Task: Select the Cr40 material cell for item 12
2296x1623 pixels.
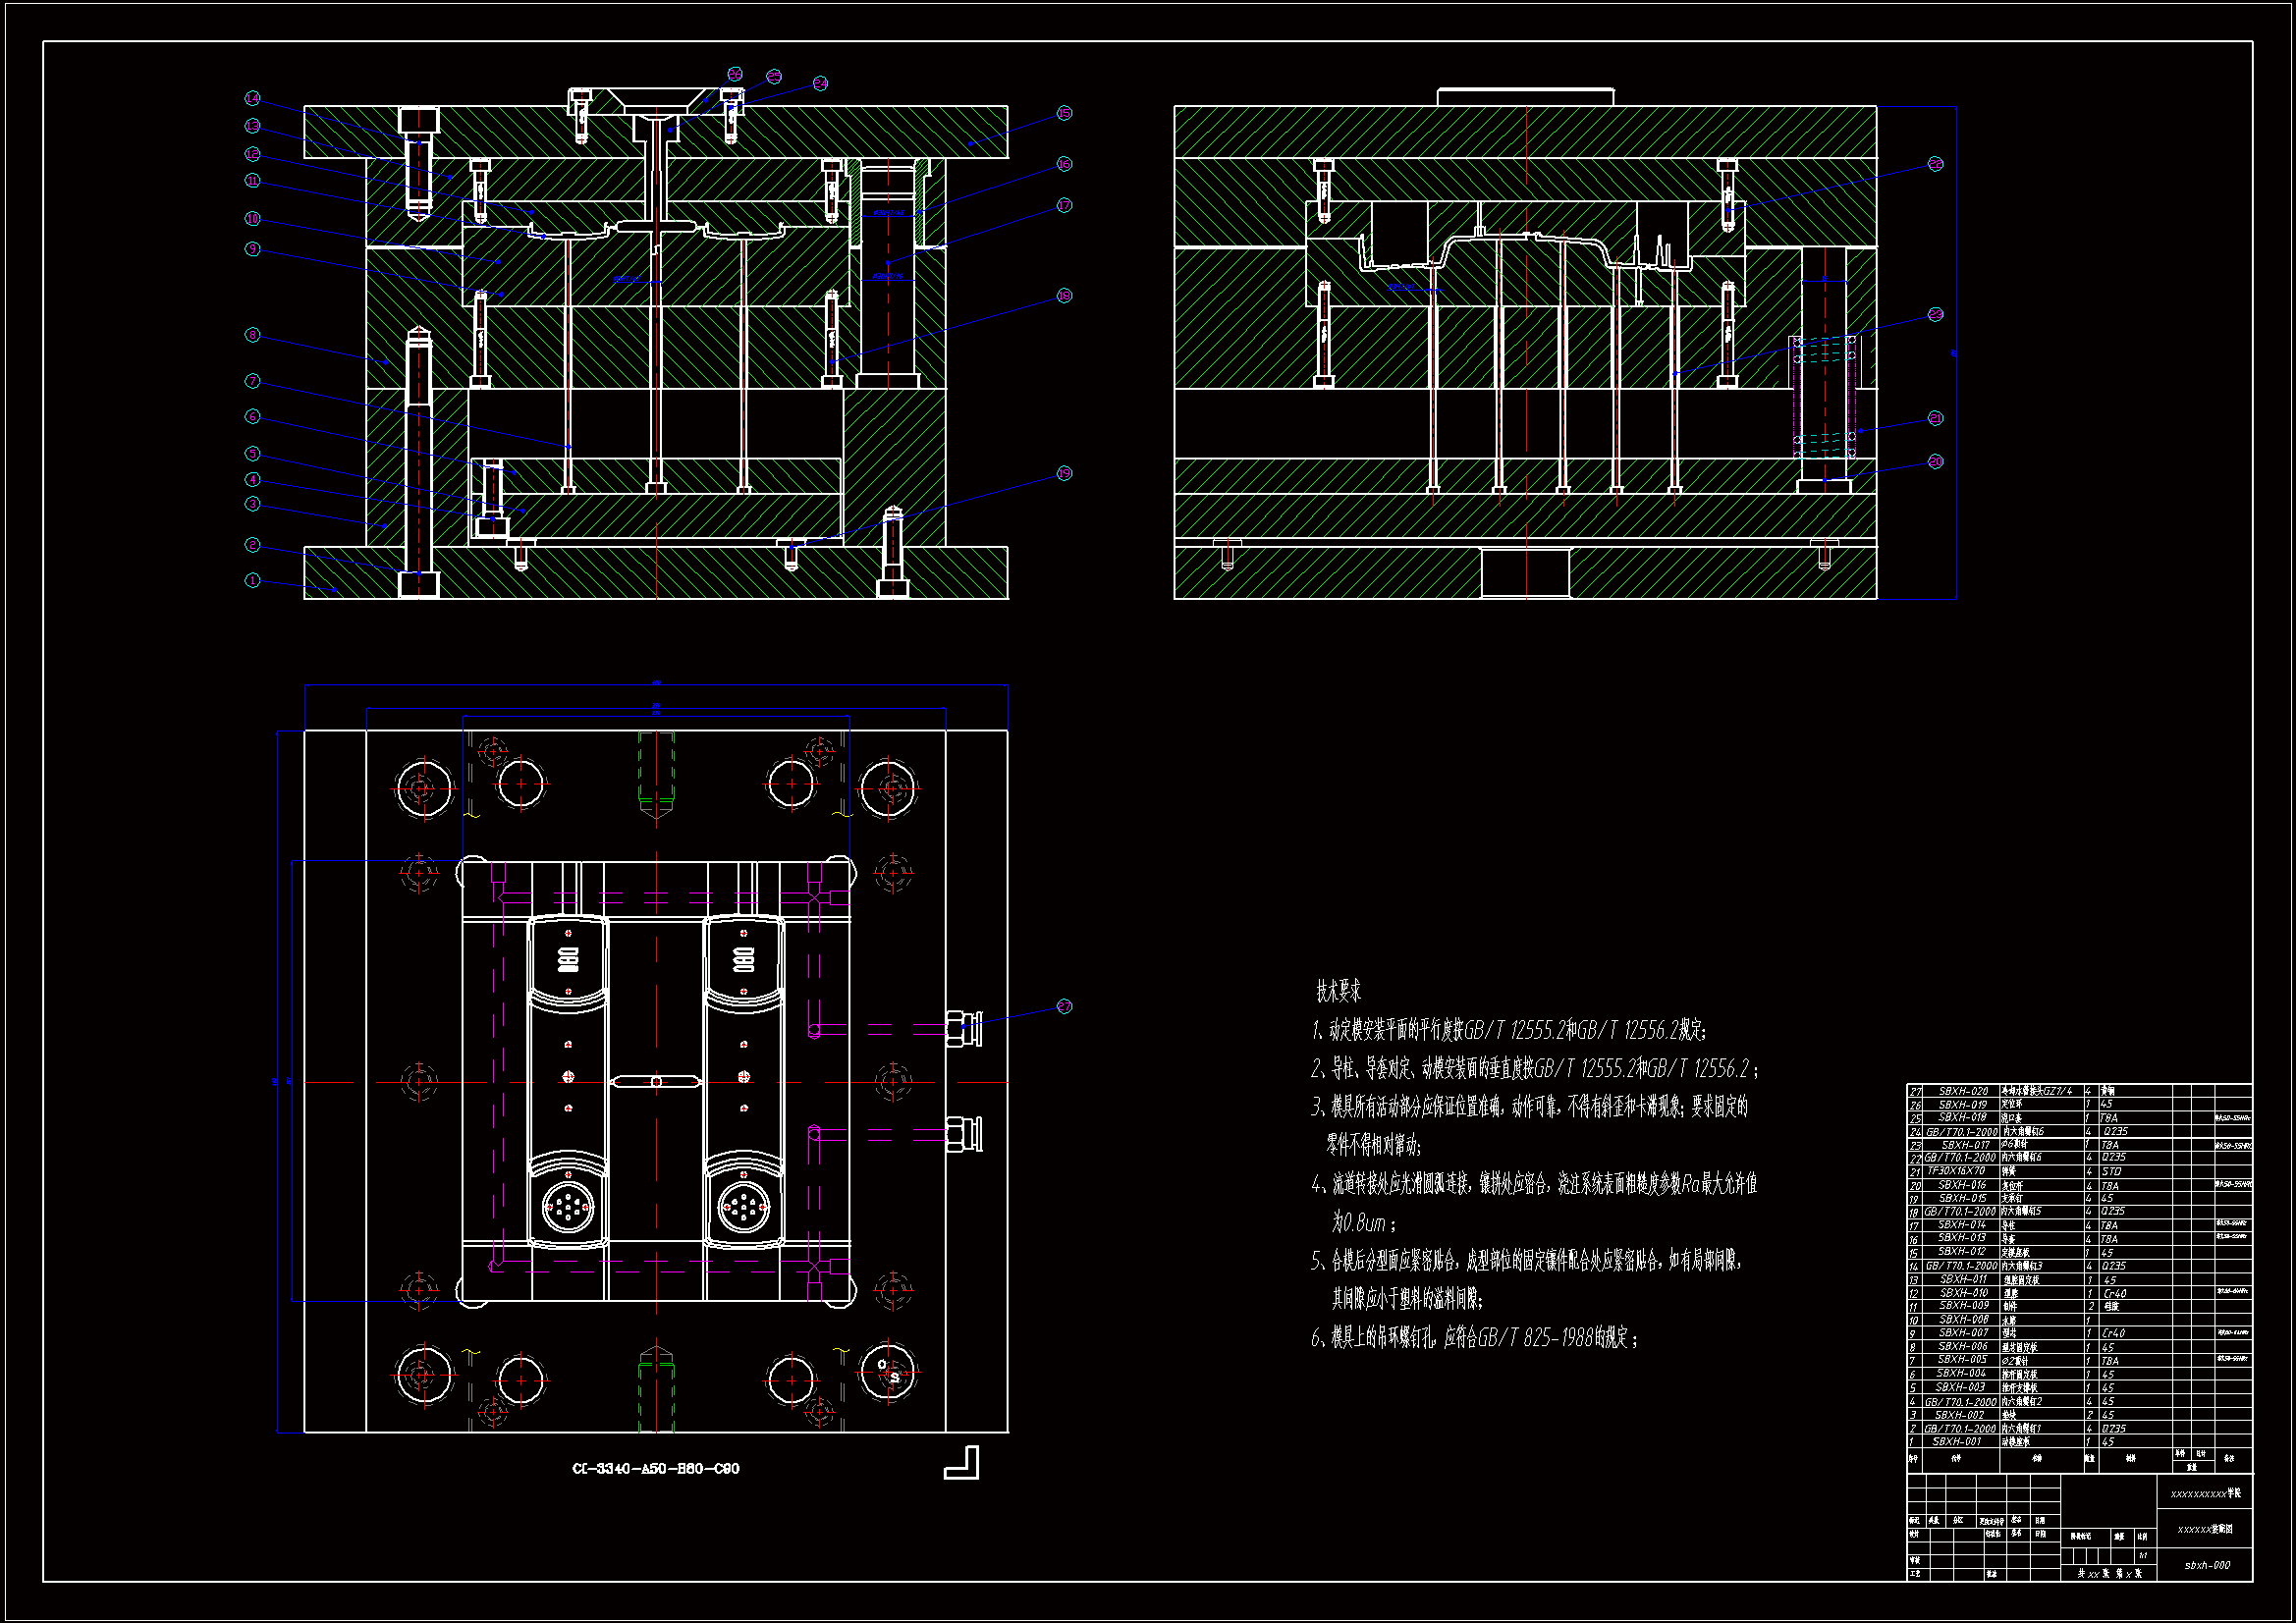Action: point(2115,1293)
